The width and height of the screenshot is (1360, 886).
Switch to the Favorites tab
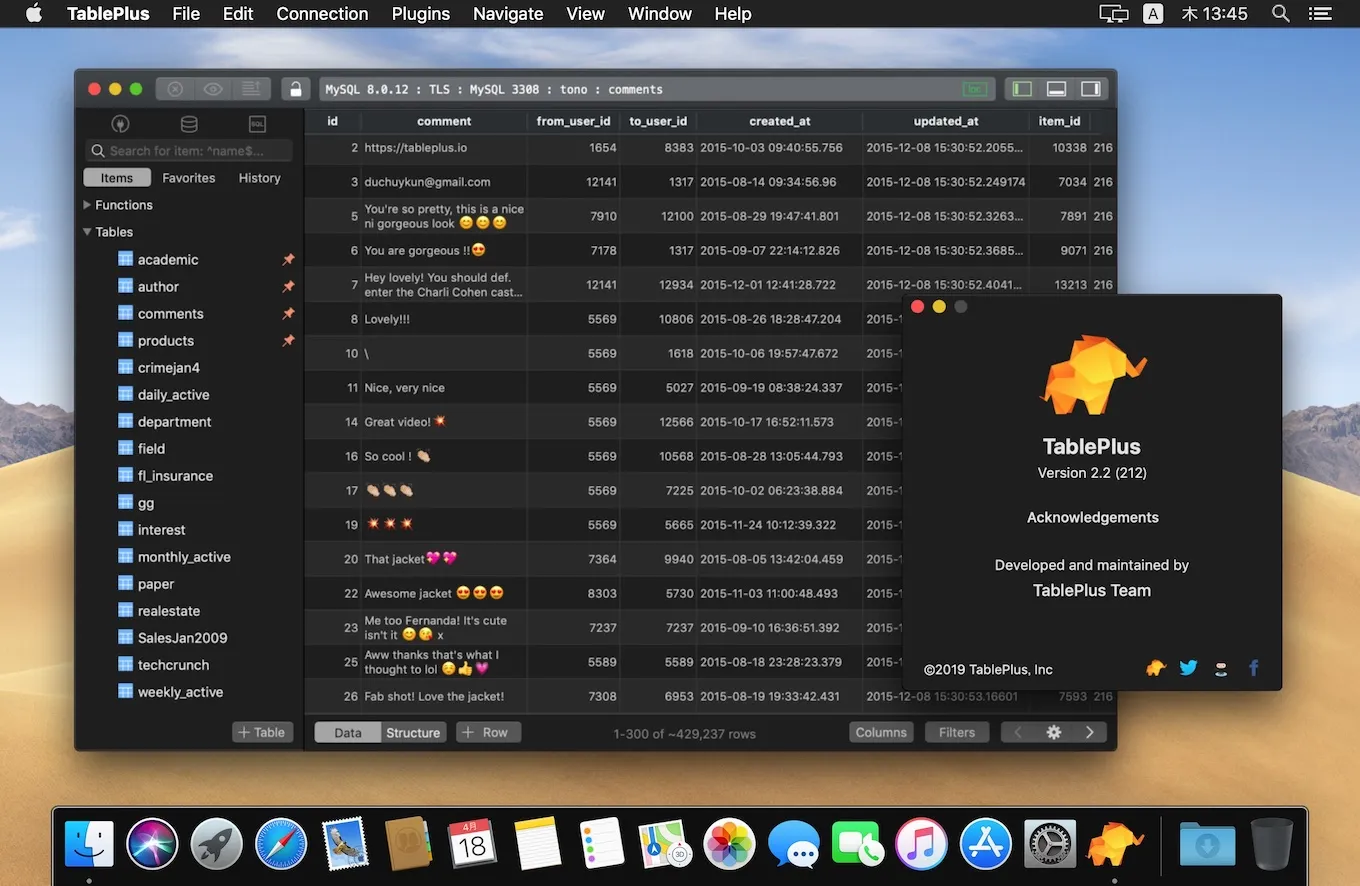(189, 178)
